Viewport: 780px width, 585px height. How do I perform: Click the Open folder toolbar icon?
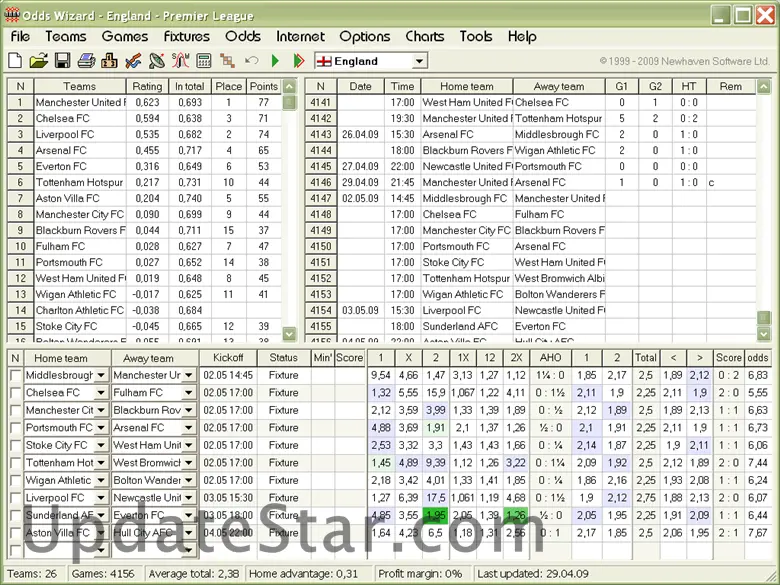pyautogui.click(x=38, y=61)
